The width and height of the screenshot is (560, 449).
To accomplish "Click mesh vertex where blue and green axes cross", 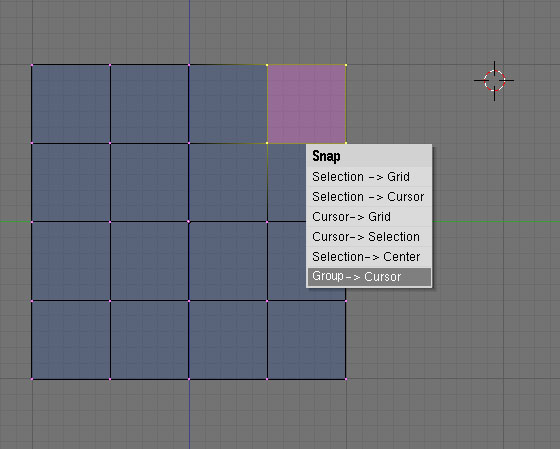I will [x=189, y=222].
